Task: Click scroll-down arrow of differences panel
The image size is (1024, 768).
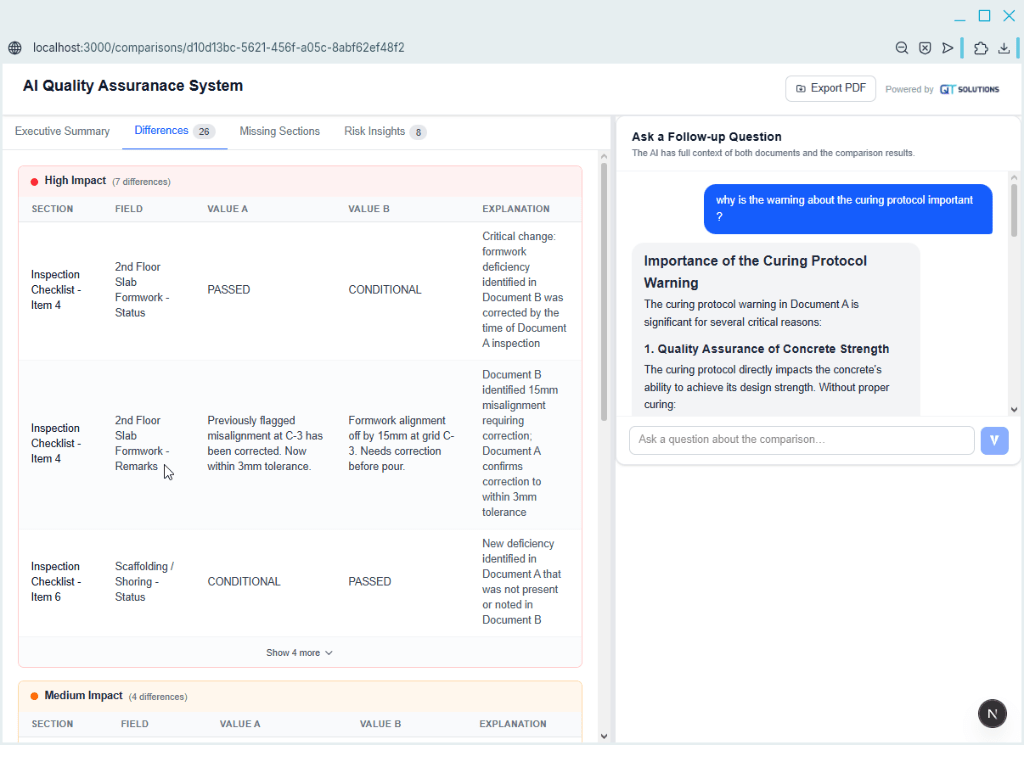Action: coord(603,736)
